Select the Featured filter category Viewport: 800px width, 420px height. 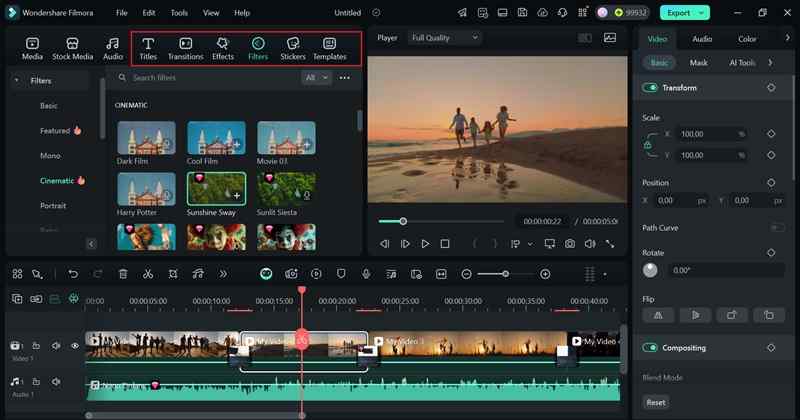click(x=55, y=131)
